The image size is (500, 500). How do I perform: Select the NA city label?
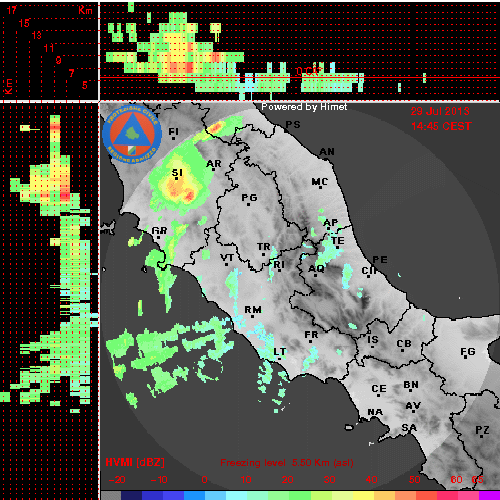pos(375,412)
